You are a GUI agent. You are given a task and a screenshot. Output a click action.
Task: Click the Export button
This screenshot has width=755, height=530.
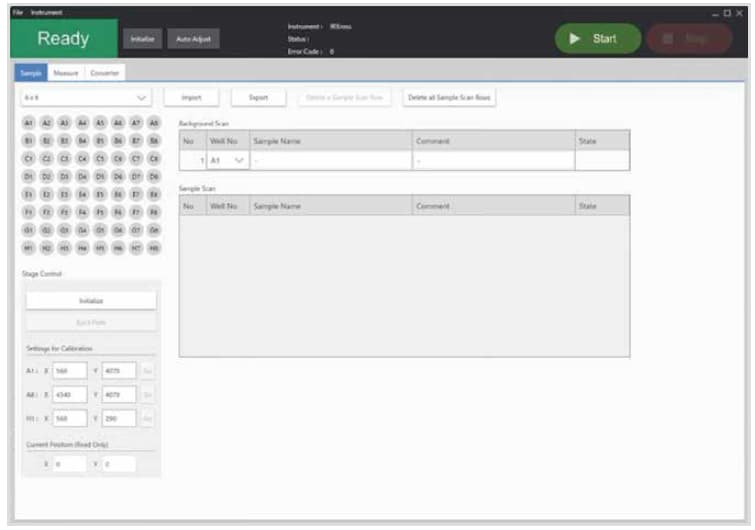[x=258, y=97]
